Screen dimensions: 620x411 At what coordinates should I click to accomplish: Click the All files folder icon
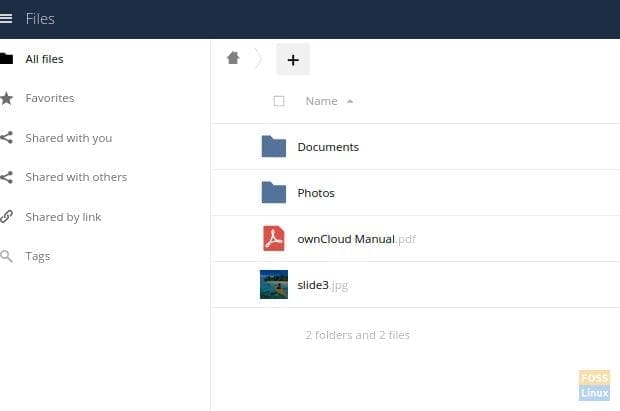coord(6,59)
